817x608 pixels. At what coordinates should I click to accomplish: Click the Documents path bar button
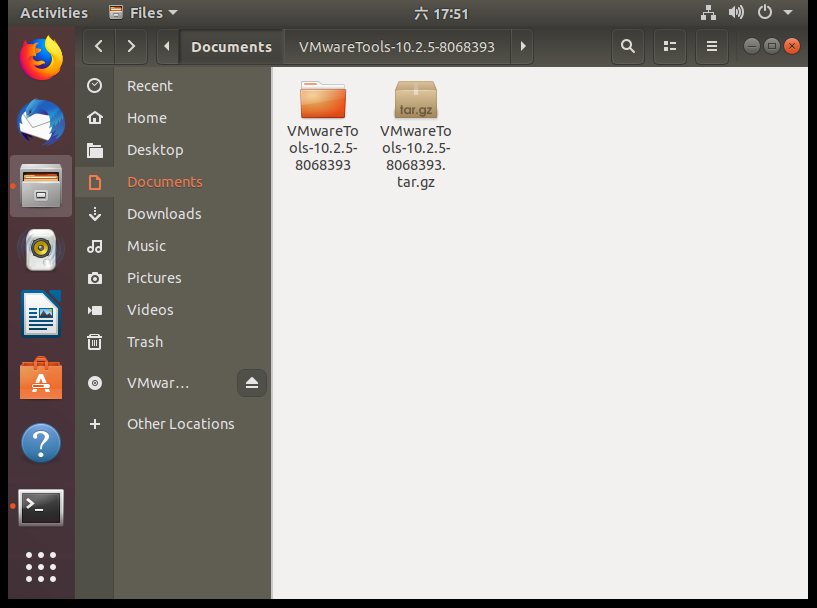(231, 46)
